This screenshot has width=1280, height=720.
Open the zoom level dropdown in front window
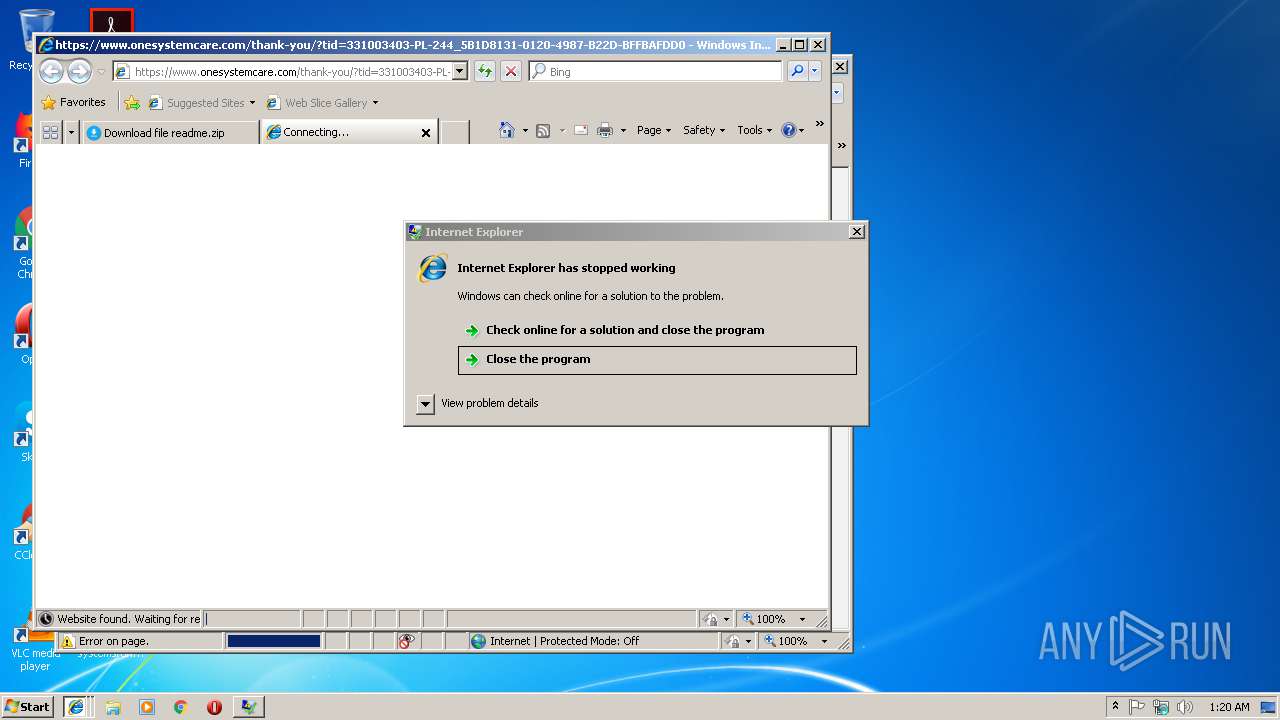click(802, 620)
